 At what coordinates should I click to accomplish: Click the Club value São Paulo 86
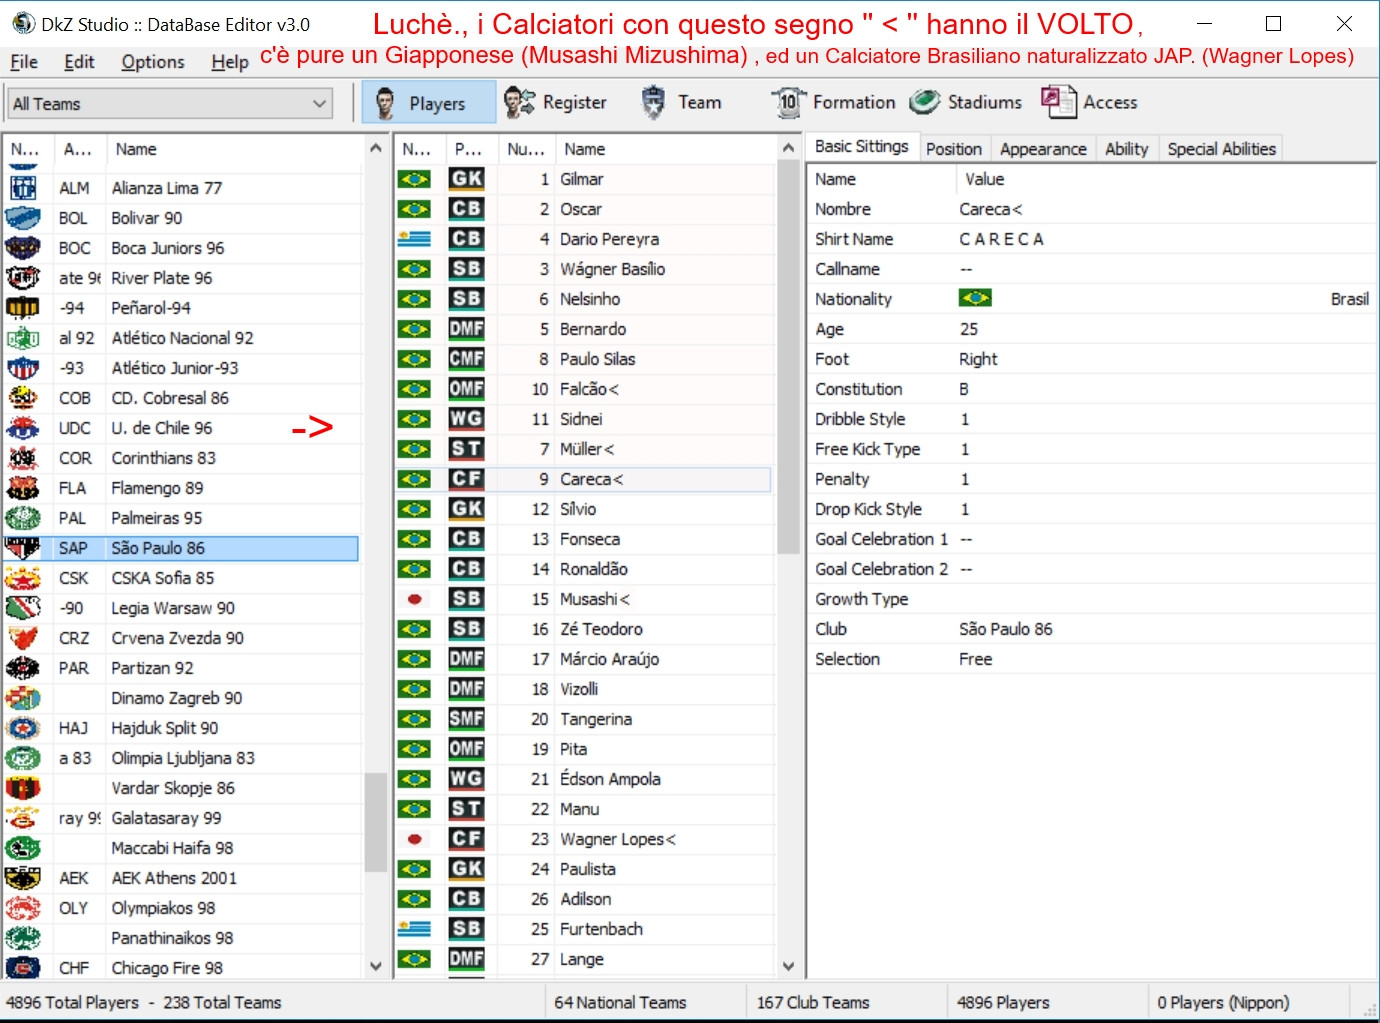(1005, 629)
